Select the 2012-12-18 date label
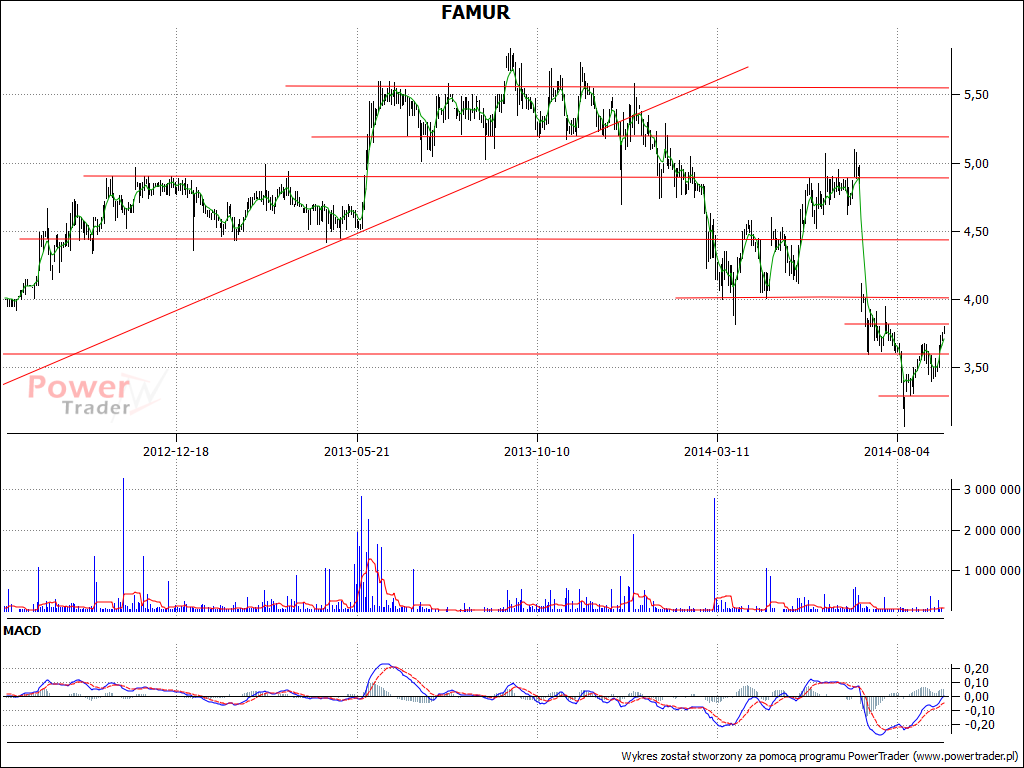This screenshot has height=768, width=1024. click(x=176, y=451)
